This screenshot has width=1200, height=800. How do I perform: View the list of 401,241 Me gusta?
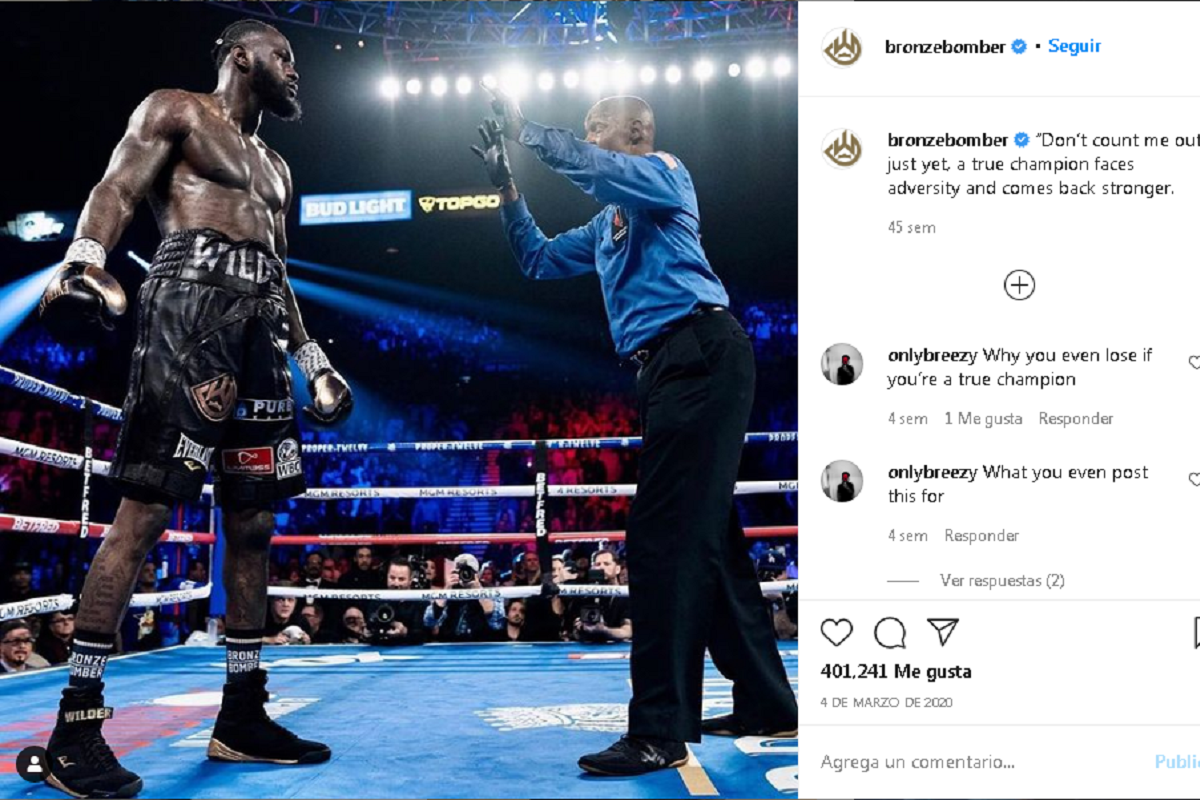click(x=896, y=672)
